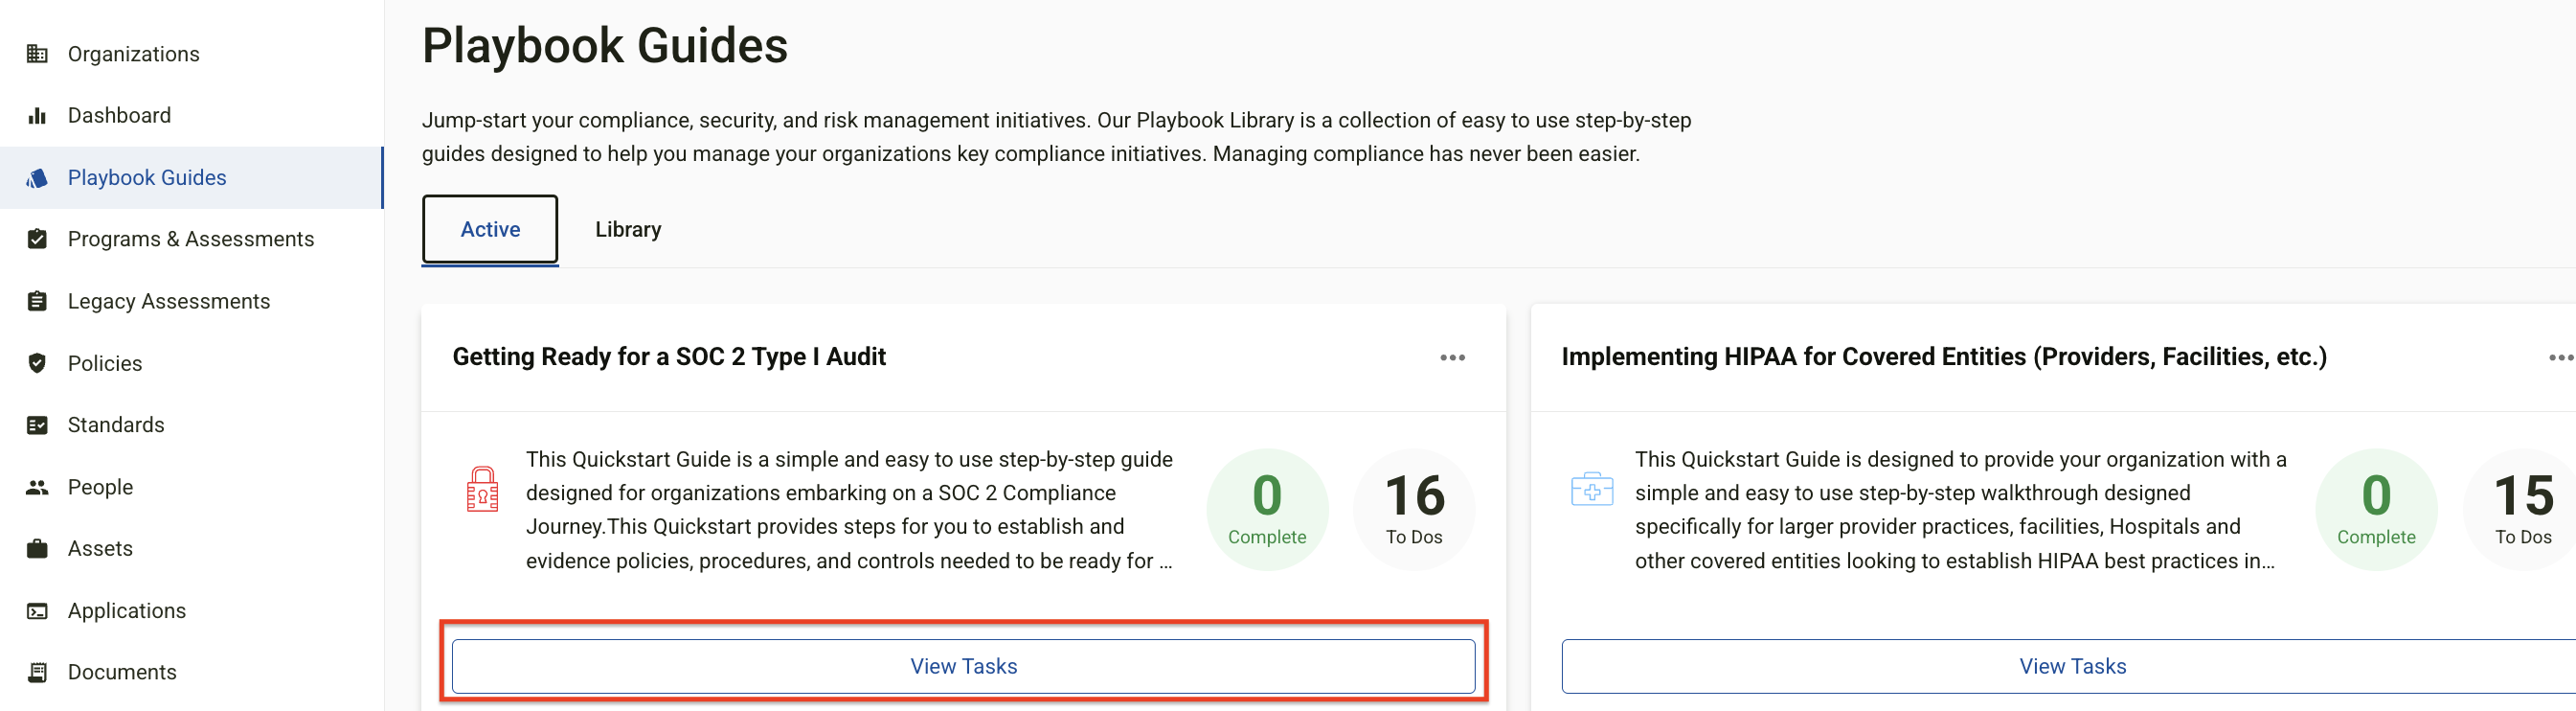Click the Playbook Guides page heading
The image size is (2576, 711).
click(605, 46)
